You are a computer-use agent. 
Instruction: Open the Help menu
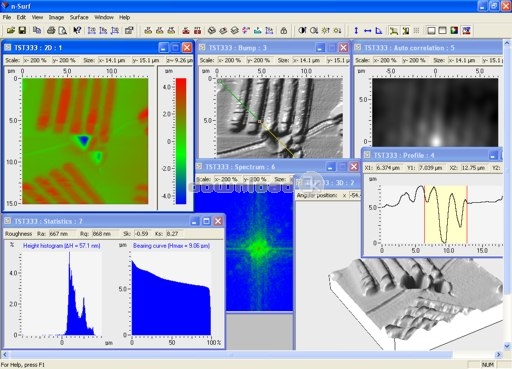pyautogui.click(x=124, y=17)
